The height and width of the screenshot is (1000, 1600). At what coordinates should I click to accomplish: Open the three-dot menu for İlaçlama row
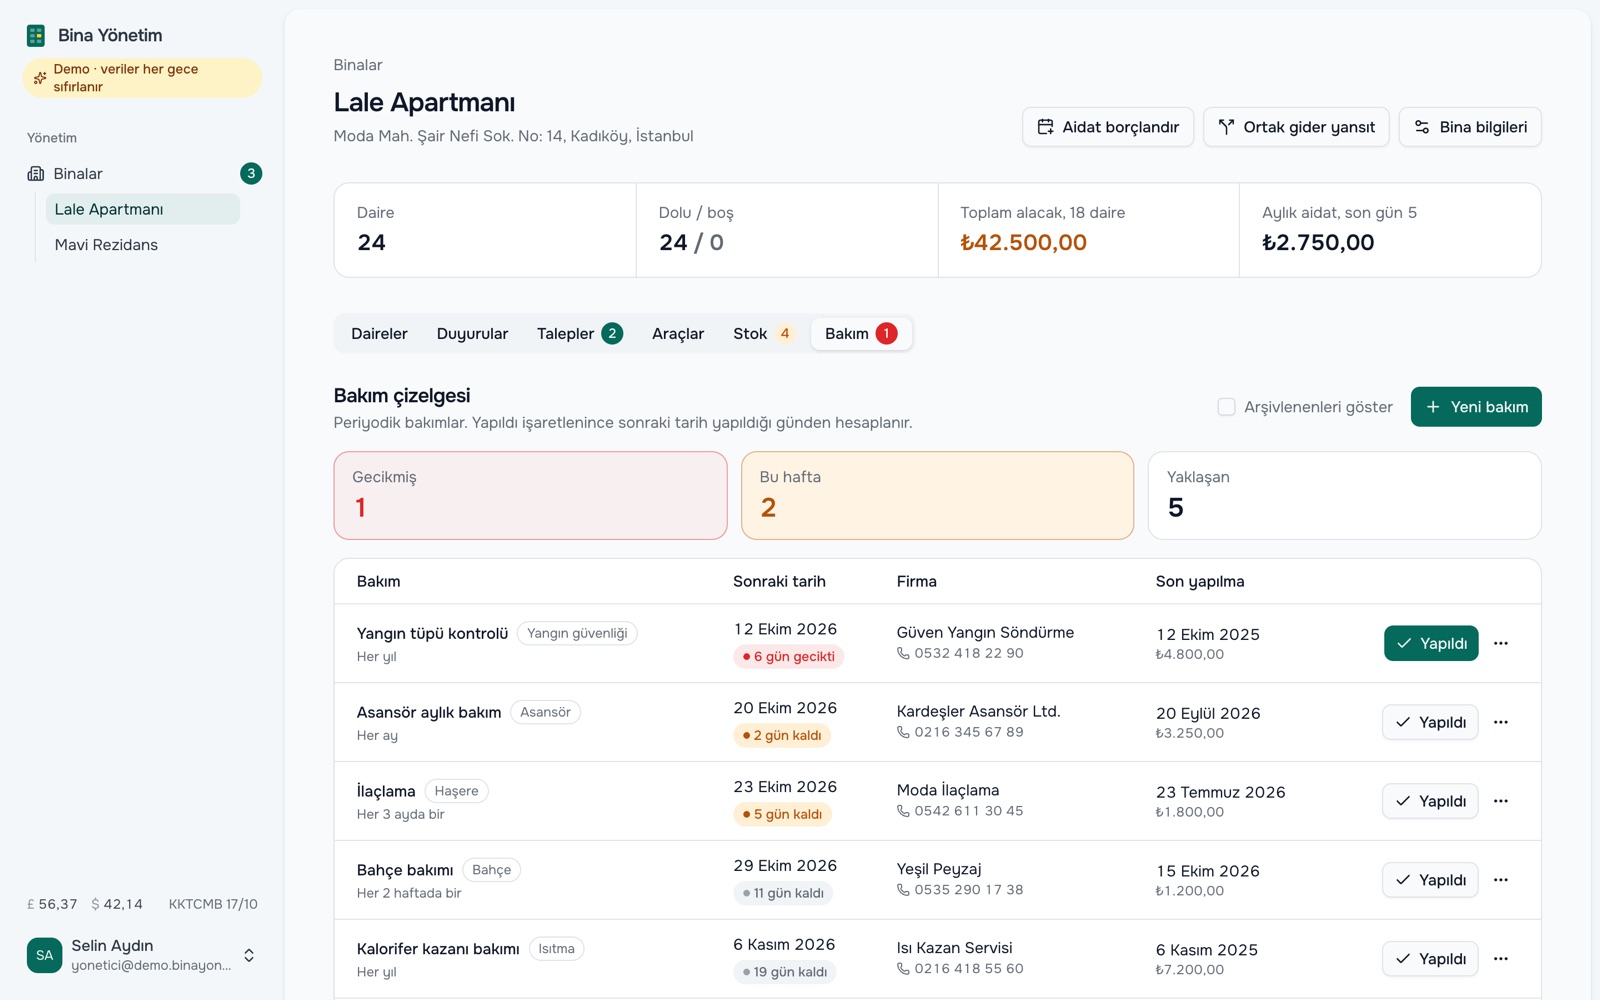[1500, 801]
